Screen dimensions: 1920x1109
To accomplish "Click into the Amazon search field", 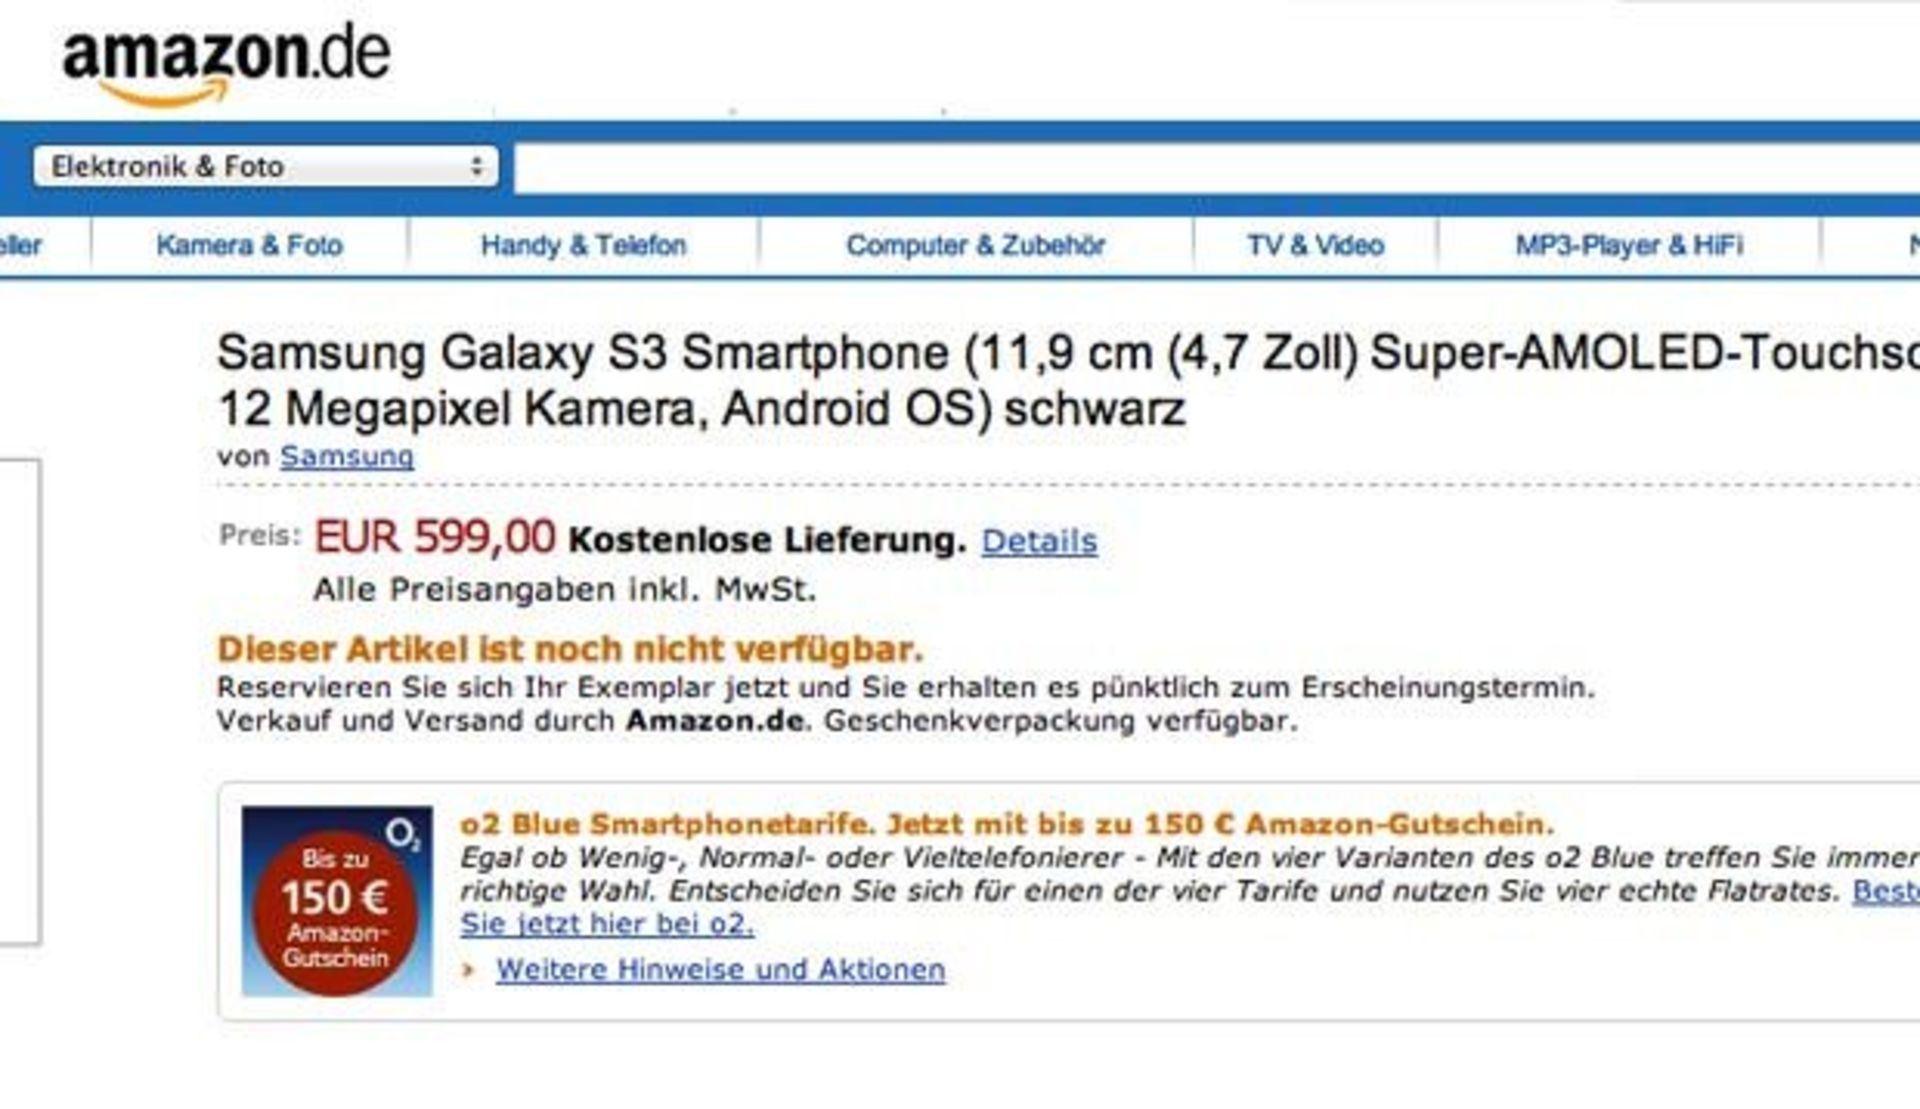I will point(1200,168).
